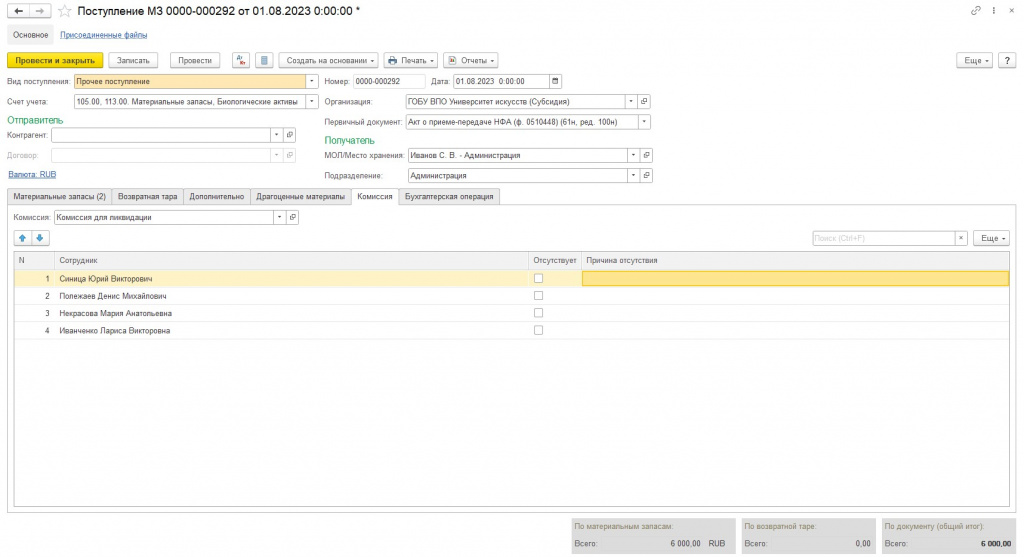Open Создать на основании dropdown
Viewport: 1024px width, 557px height.
coord(329,61)
